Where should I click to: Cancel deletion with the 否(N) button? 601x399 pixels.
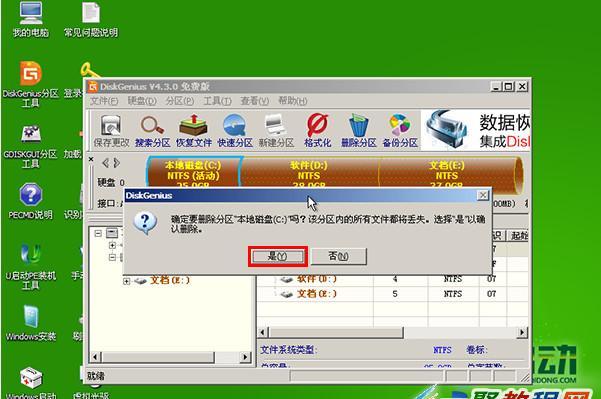pos(338,256)
